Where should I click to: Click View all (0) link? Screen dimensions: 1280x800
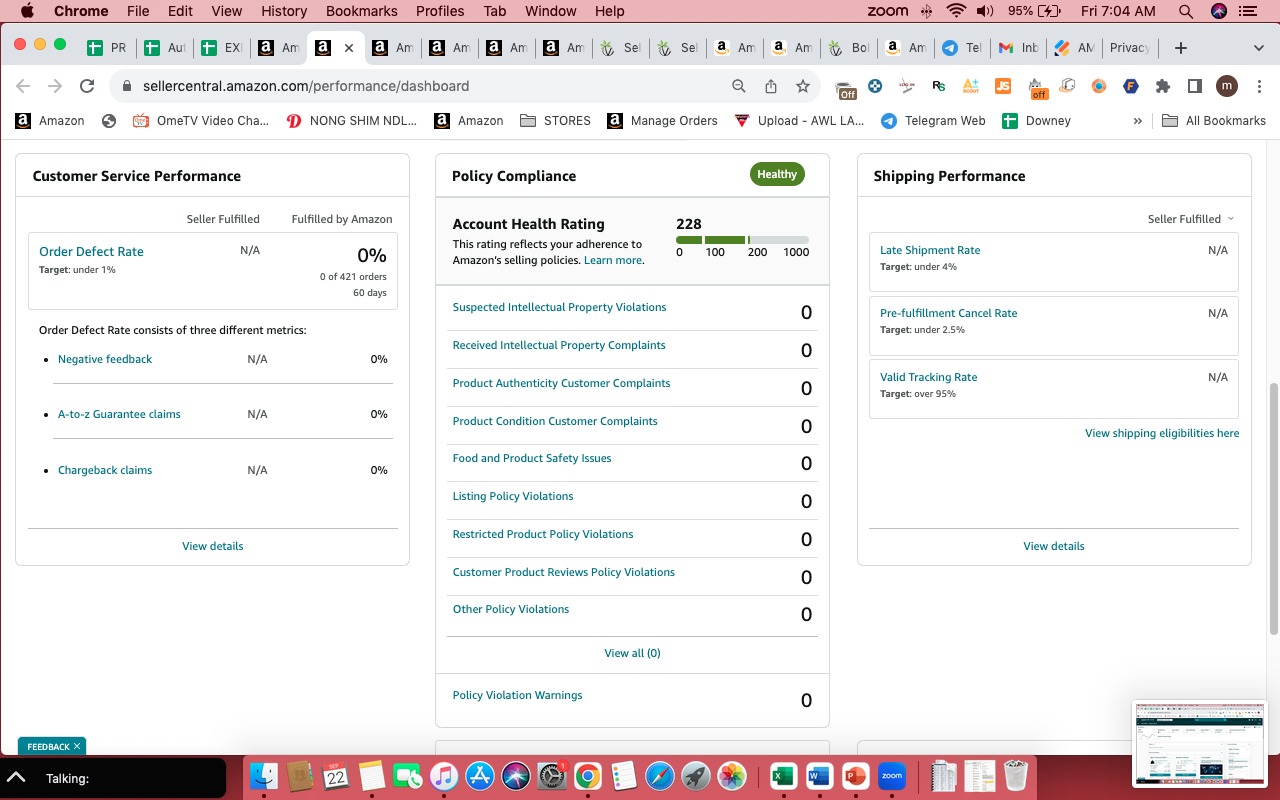[632, 653]
